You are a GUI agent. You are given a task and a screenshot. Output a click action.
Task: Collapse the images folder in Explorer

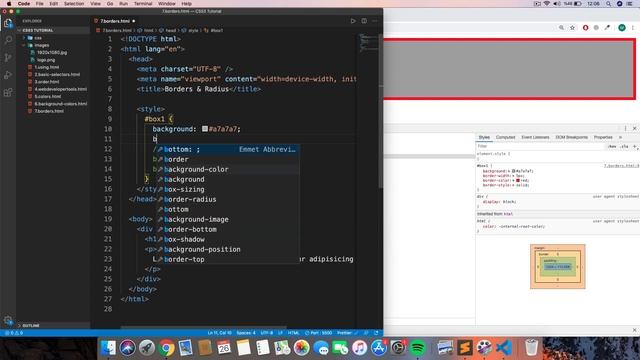pyautogui.click(x=41, y=45)
